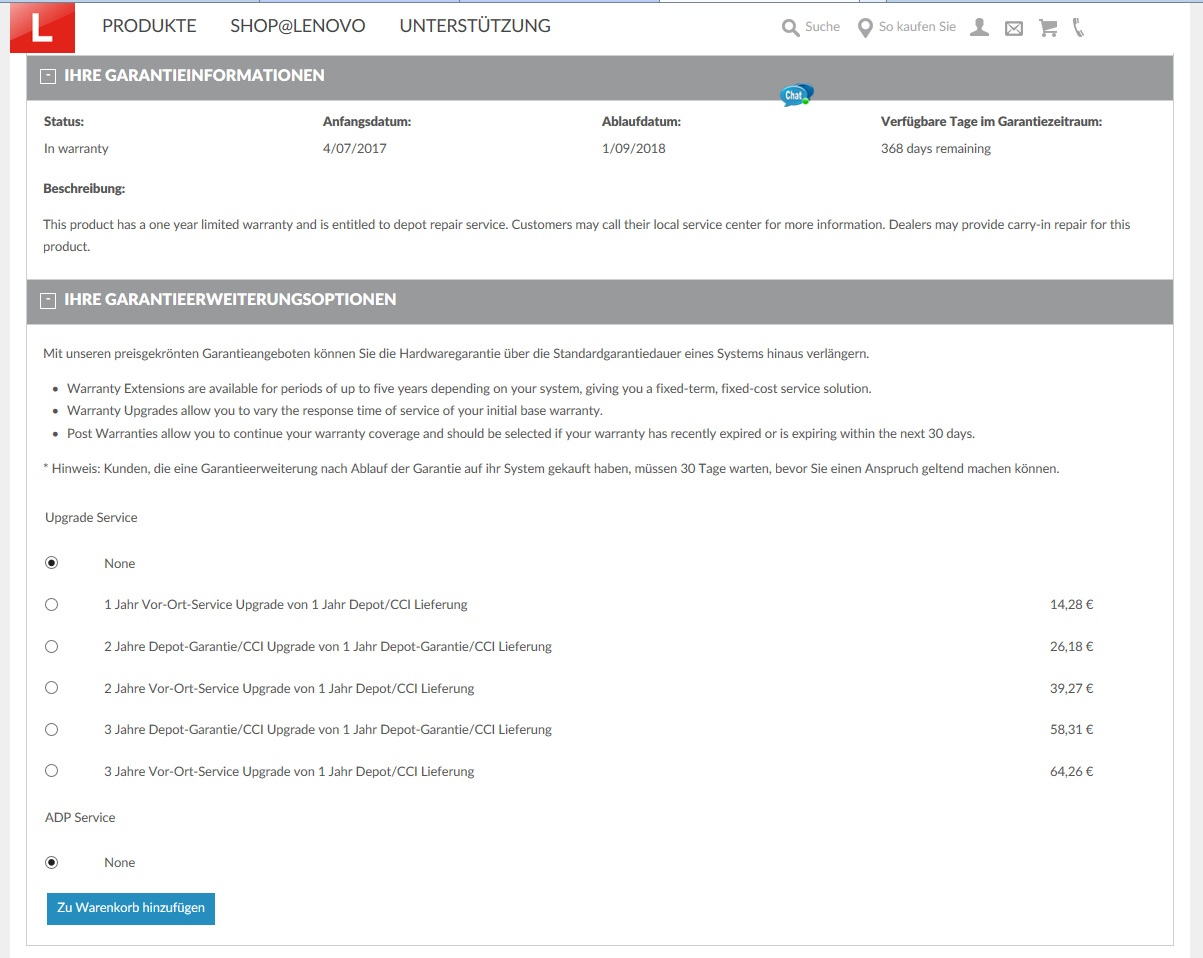Click the 26,18 € price
This screenshot has height=958, width=1203.
pyautogui.click(x=1072, y=647)
